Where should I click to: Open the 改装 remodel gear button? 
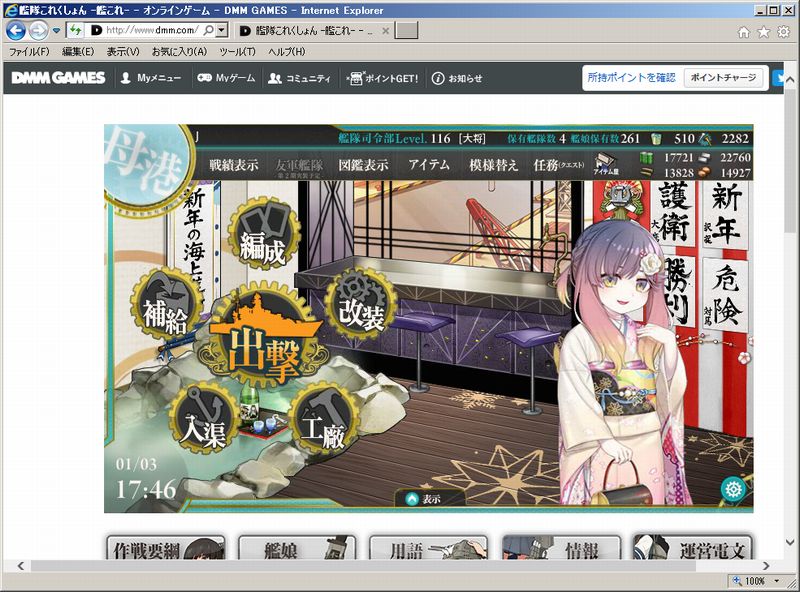click(x=361, y=304)
